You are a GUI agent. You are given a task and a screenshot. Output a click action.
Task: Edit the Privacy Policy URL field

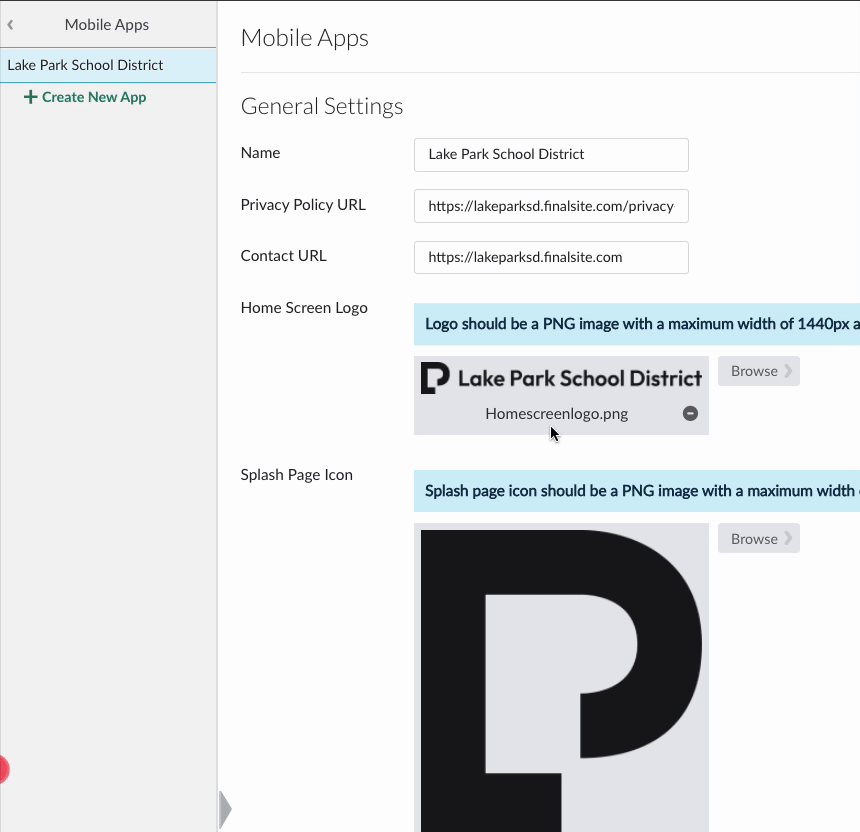(551, 206)
